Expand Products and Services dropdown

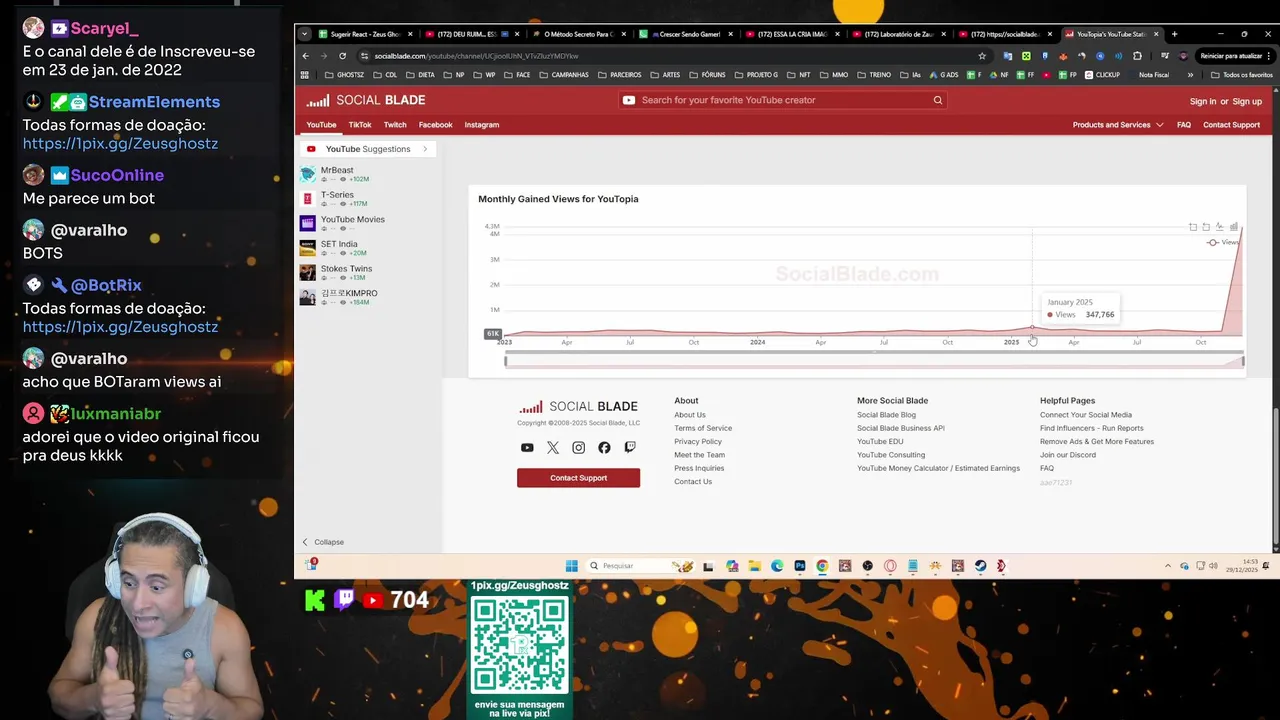coord(1118,125)
